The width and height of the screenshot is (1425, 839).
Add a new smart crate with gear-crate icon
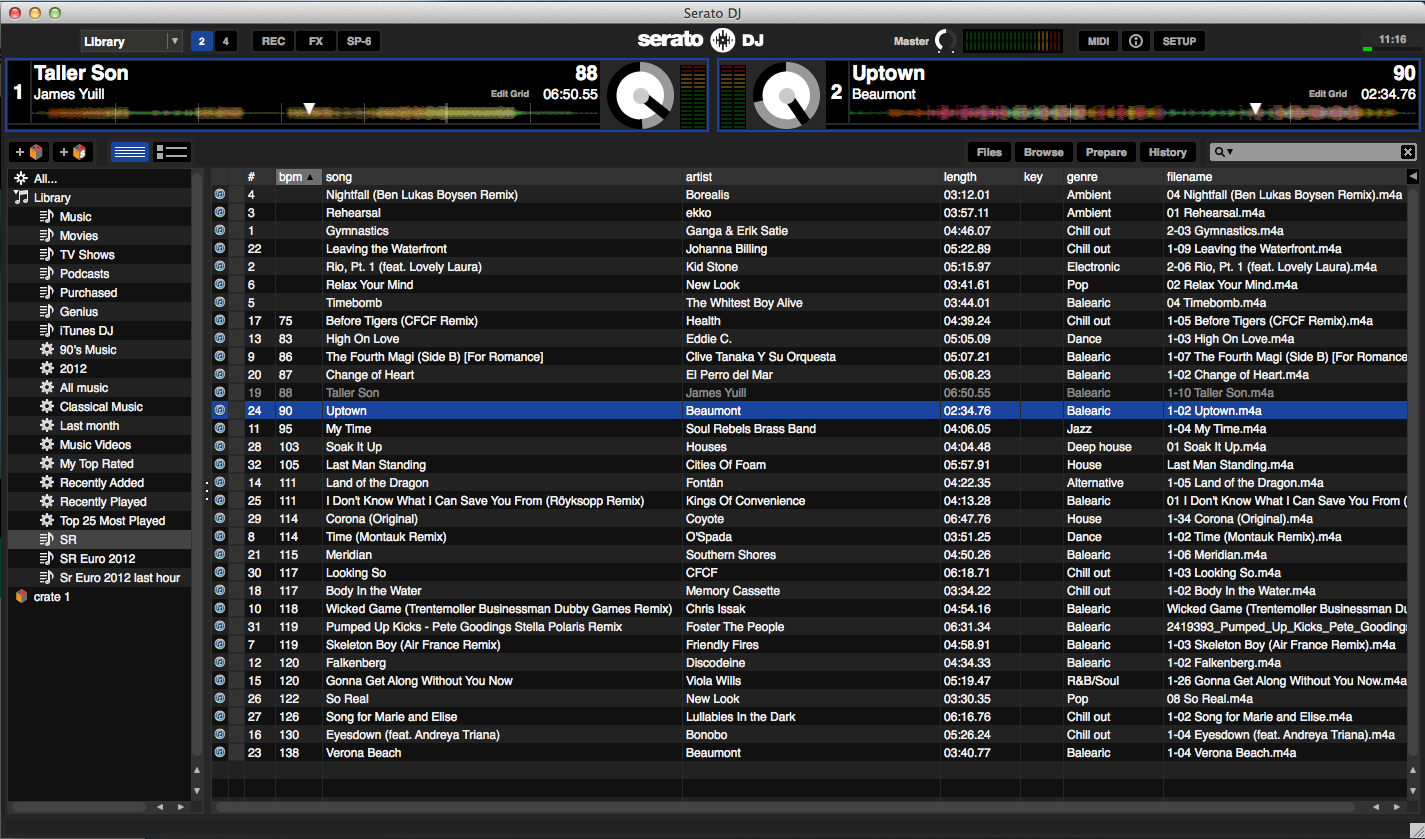(x=72, y=152)
